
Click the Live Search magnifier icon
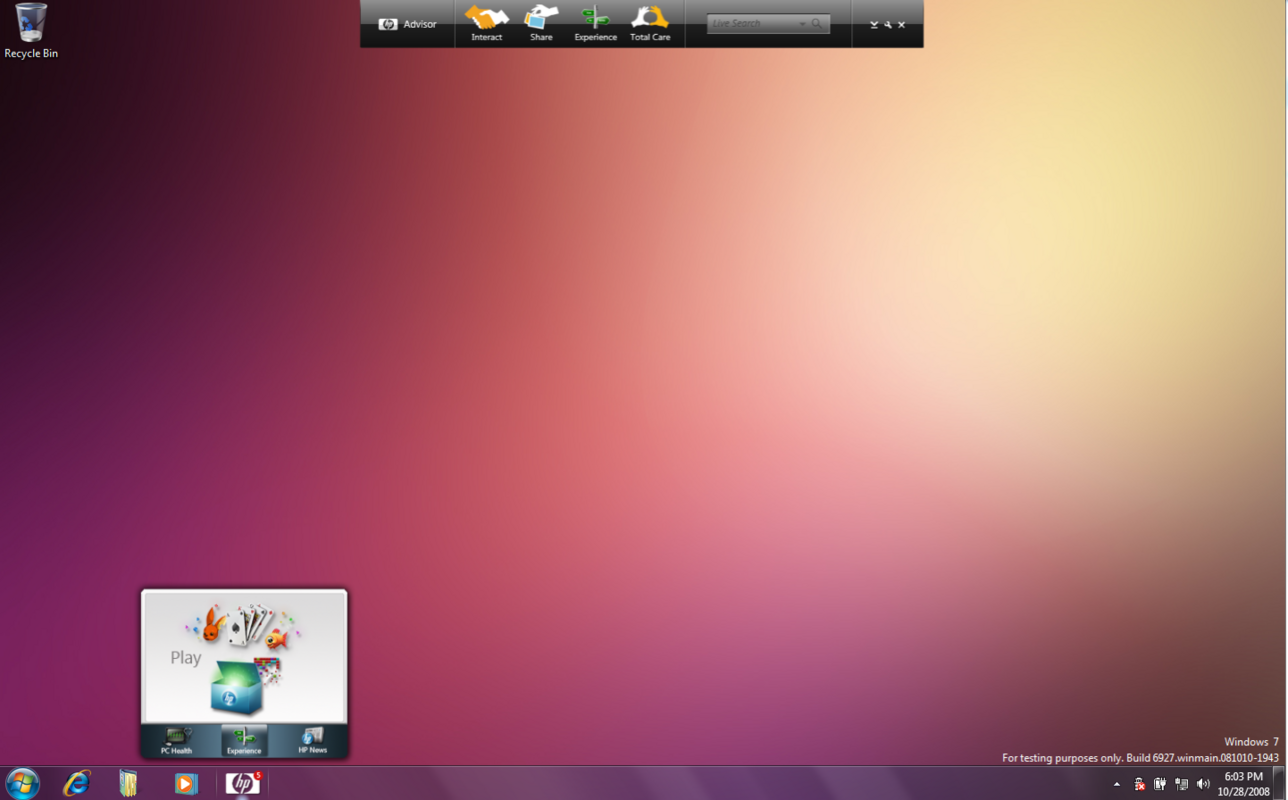coord(817,23)
